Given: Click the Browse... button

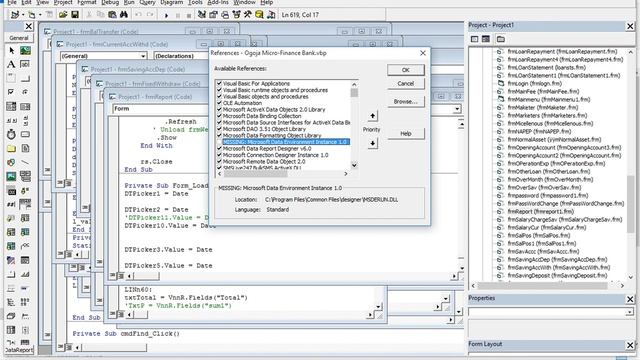Looking at the screenshot, I should pyautogui.click(x=406, y=102).
